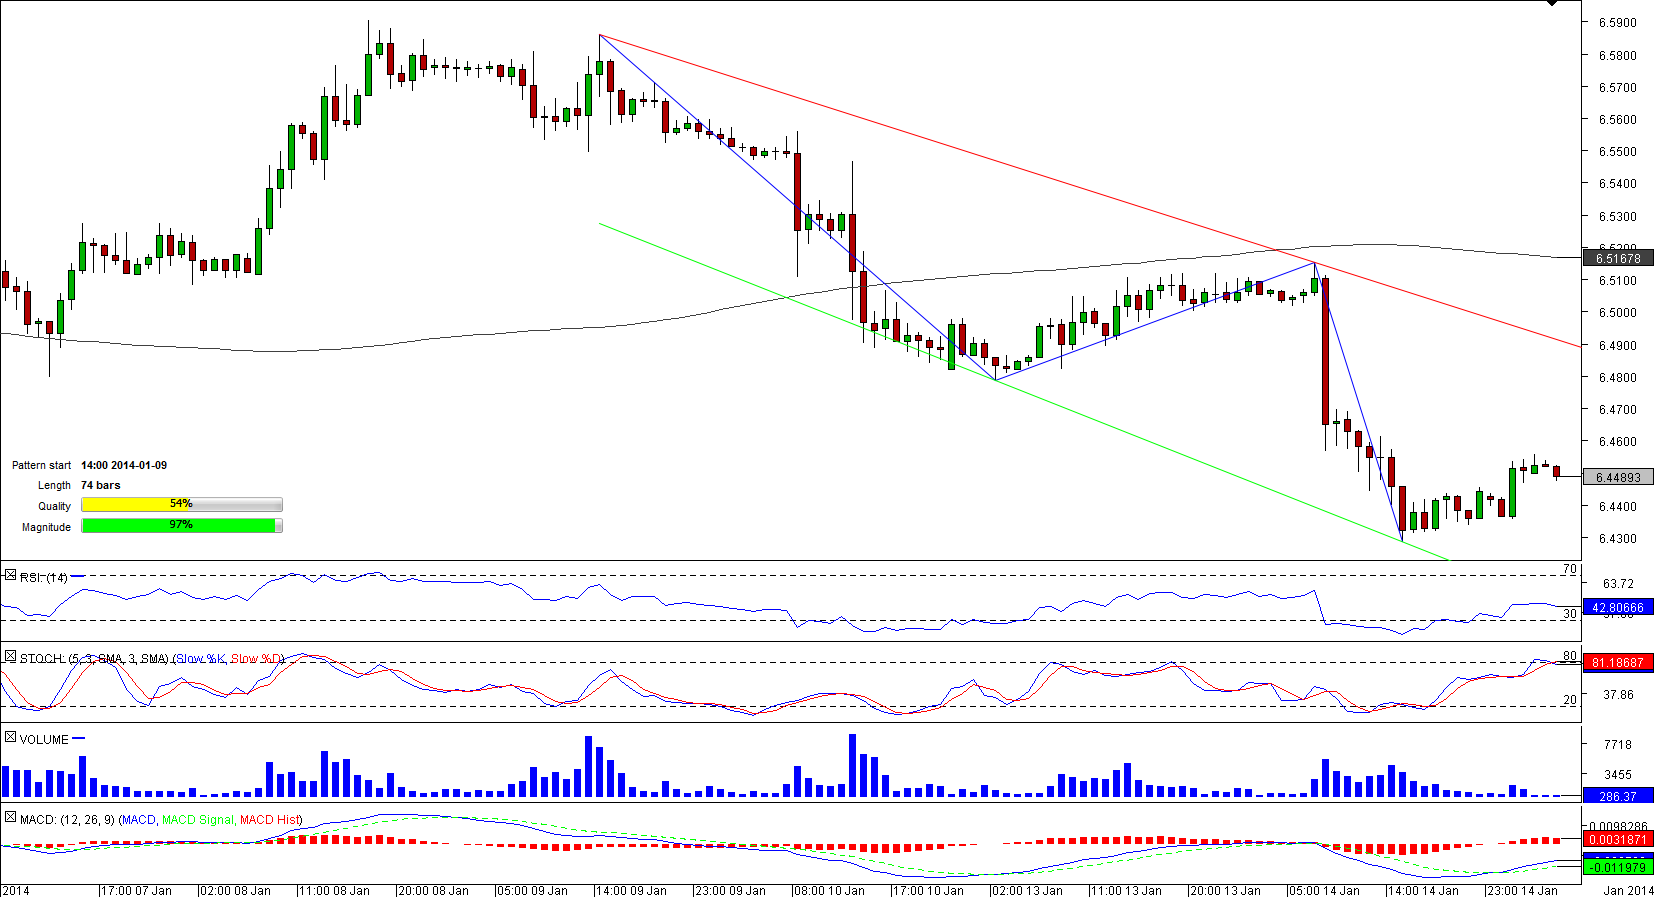
Task: Select the Slow %D legend entry
Action: [x=256, y=659]
